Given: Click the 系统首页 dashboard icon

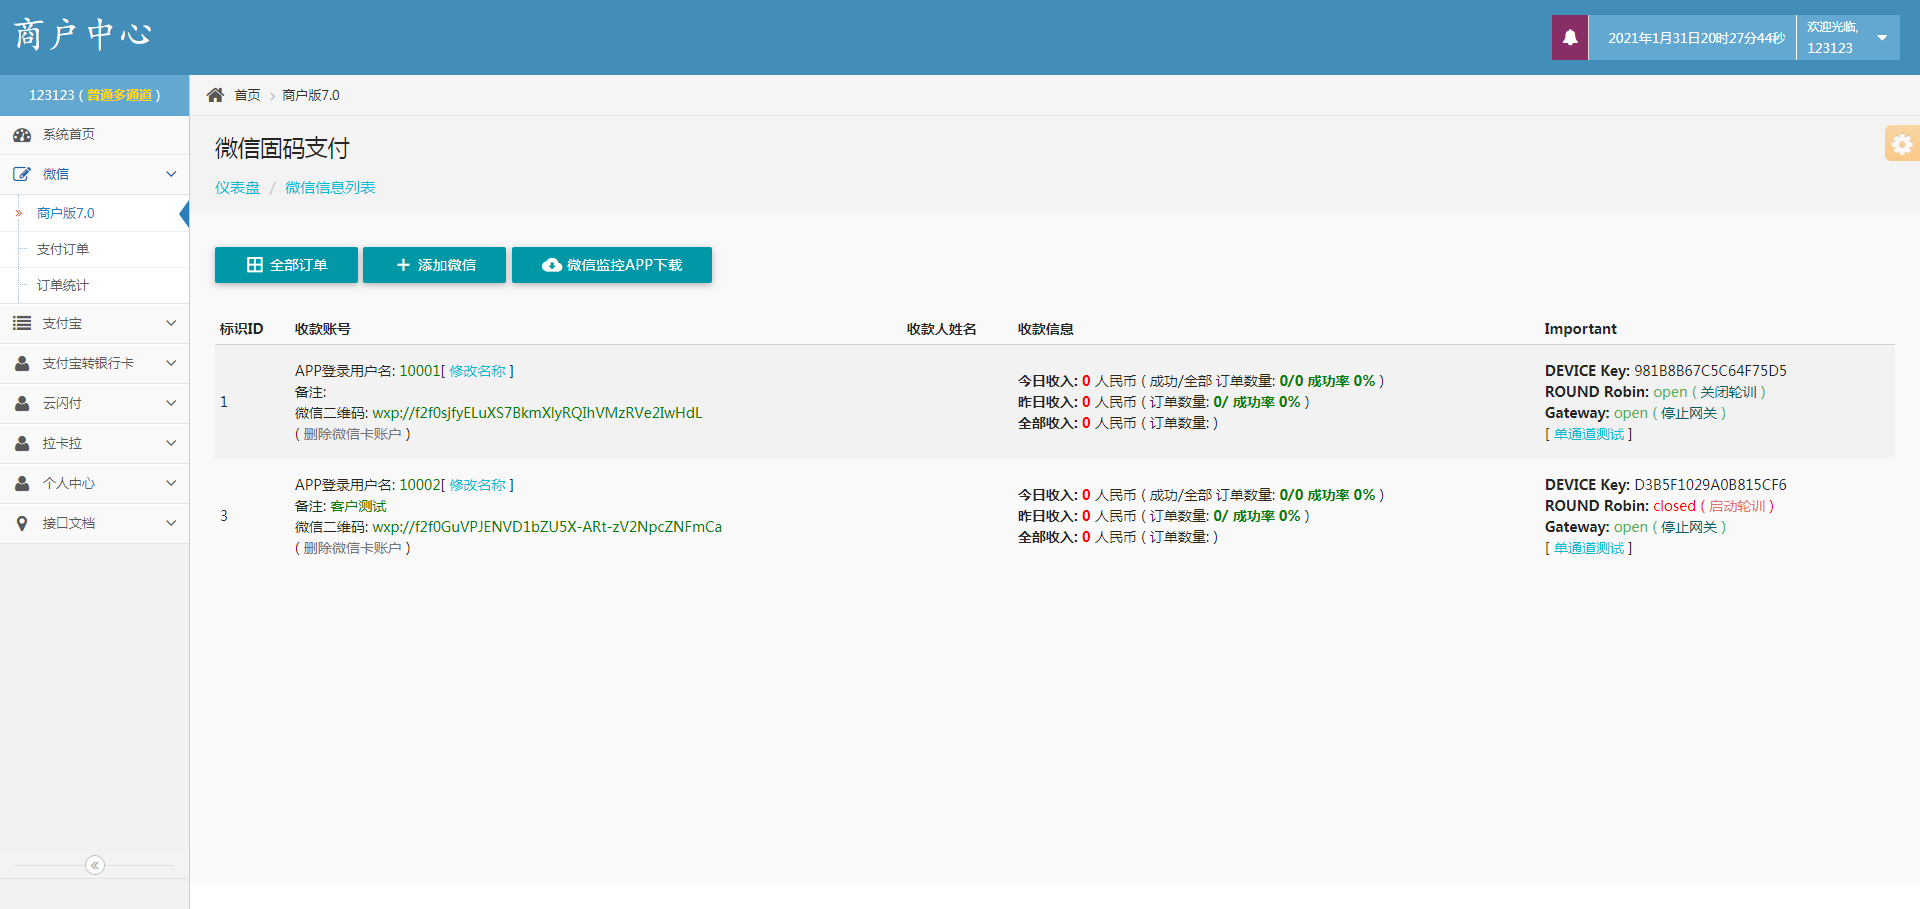Looking at the screenshot, I should click(22, 135).
